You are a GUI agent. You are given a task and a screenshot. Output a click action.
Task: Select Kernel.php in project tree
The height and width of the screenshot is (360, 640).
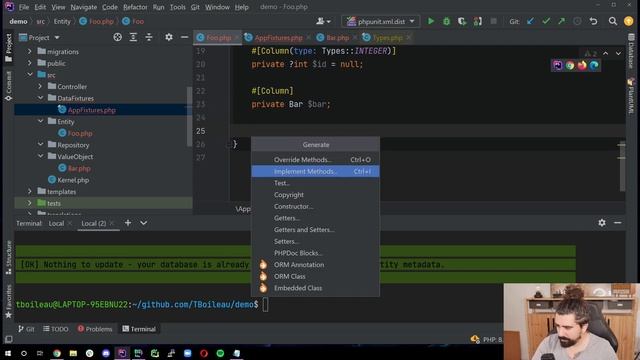(x=73, y=180)
